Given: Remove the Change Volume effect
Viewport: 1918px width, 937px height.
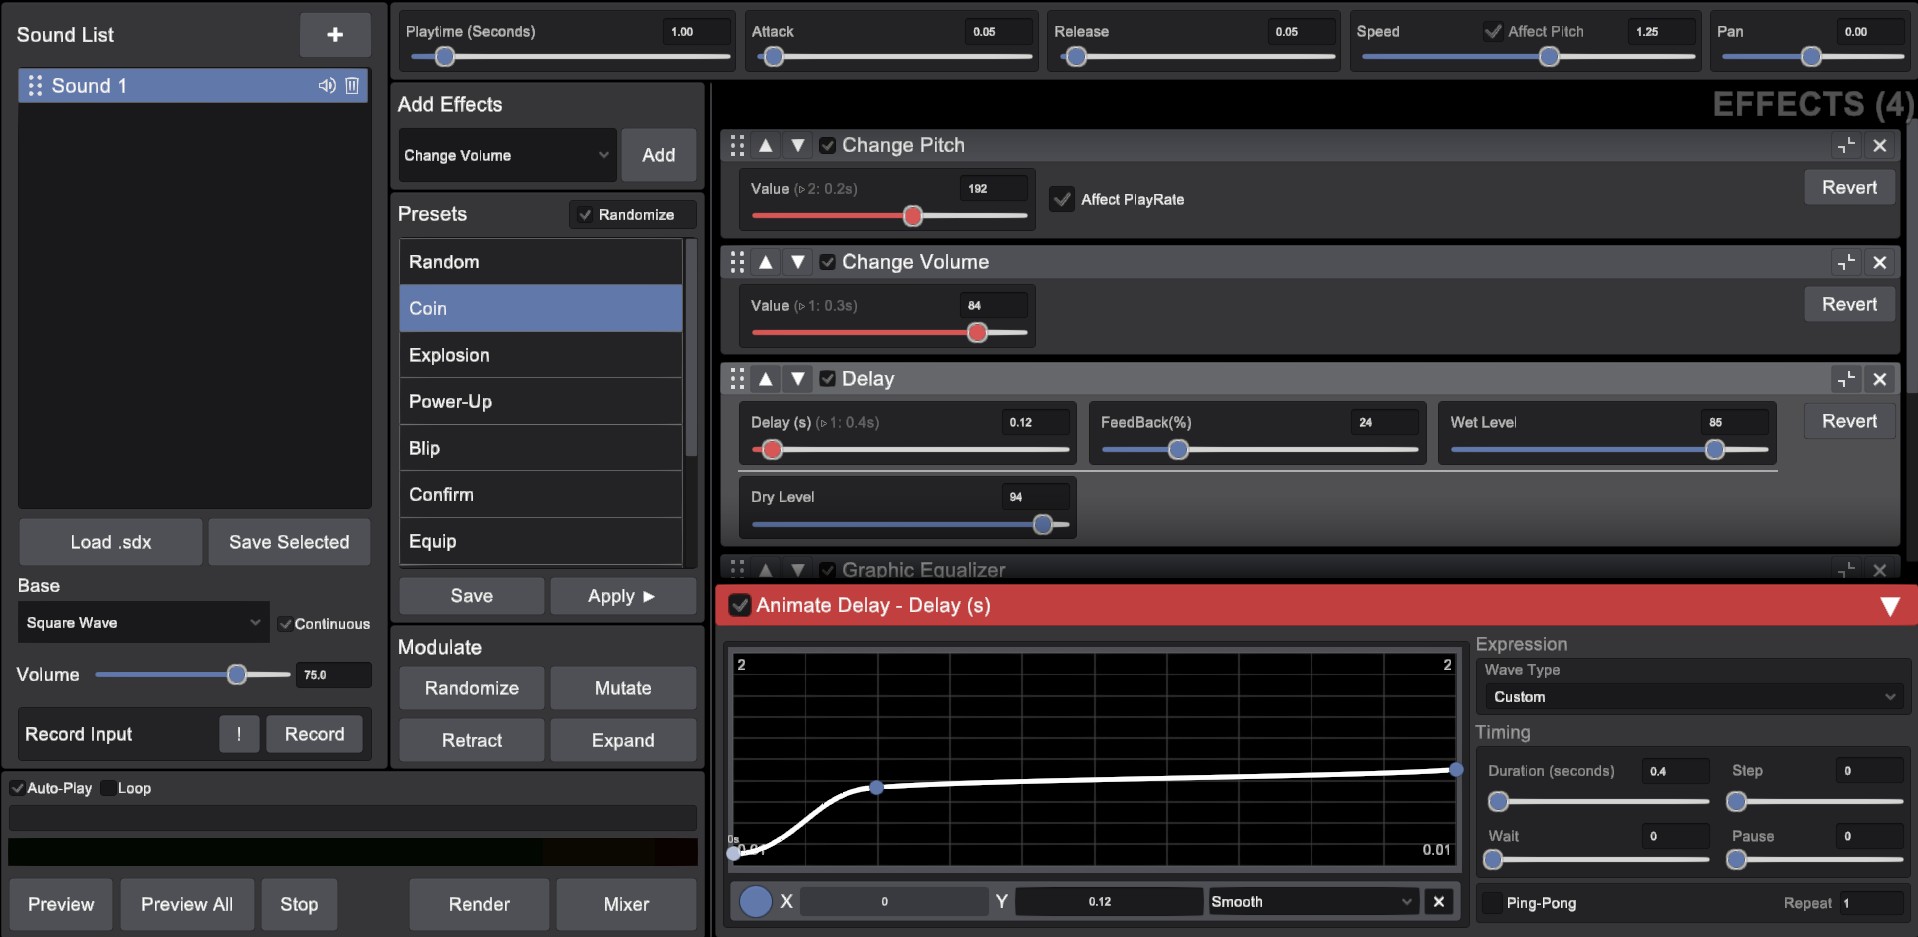Looking at the screenshot, I should 1880,262.
